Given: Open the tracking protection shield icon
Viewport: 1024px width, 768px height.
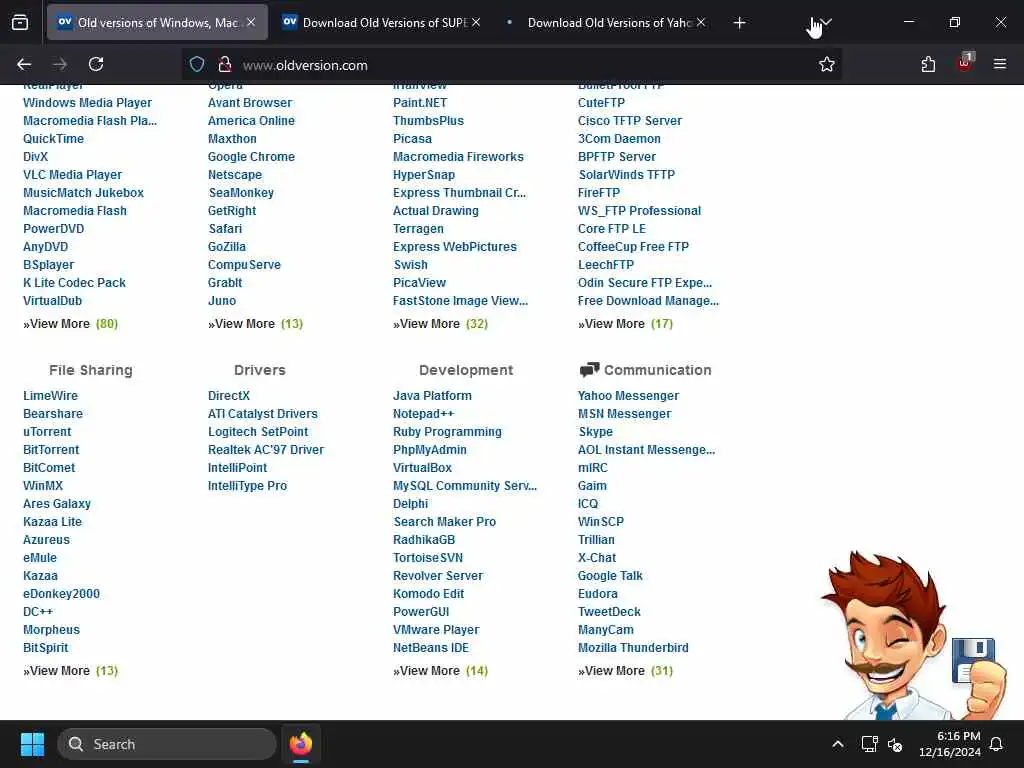Looking at the screenshot, I should click(x=197, y=64).
